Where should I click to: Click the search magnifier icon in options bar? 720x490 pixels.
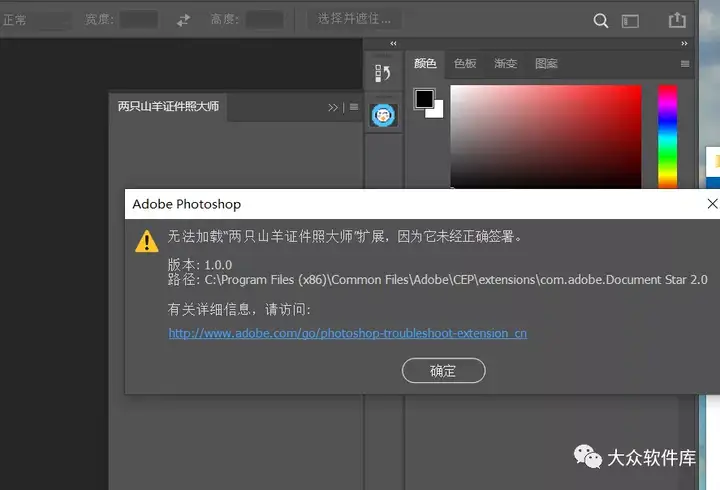click(x=601, y=21)
